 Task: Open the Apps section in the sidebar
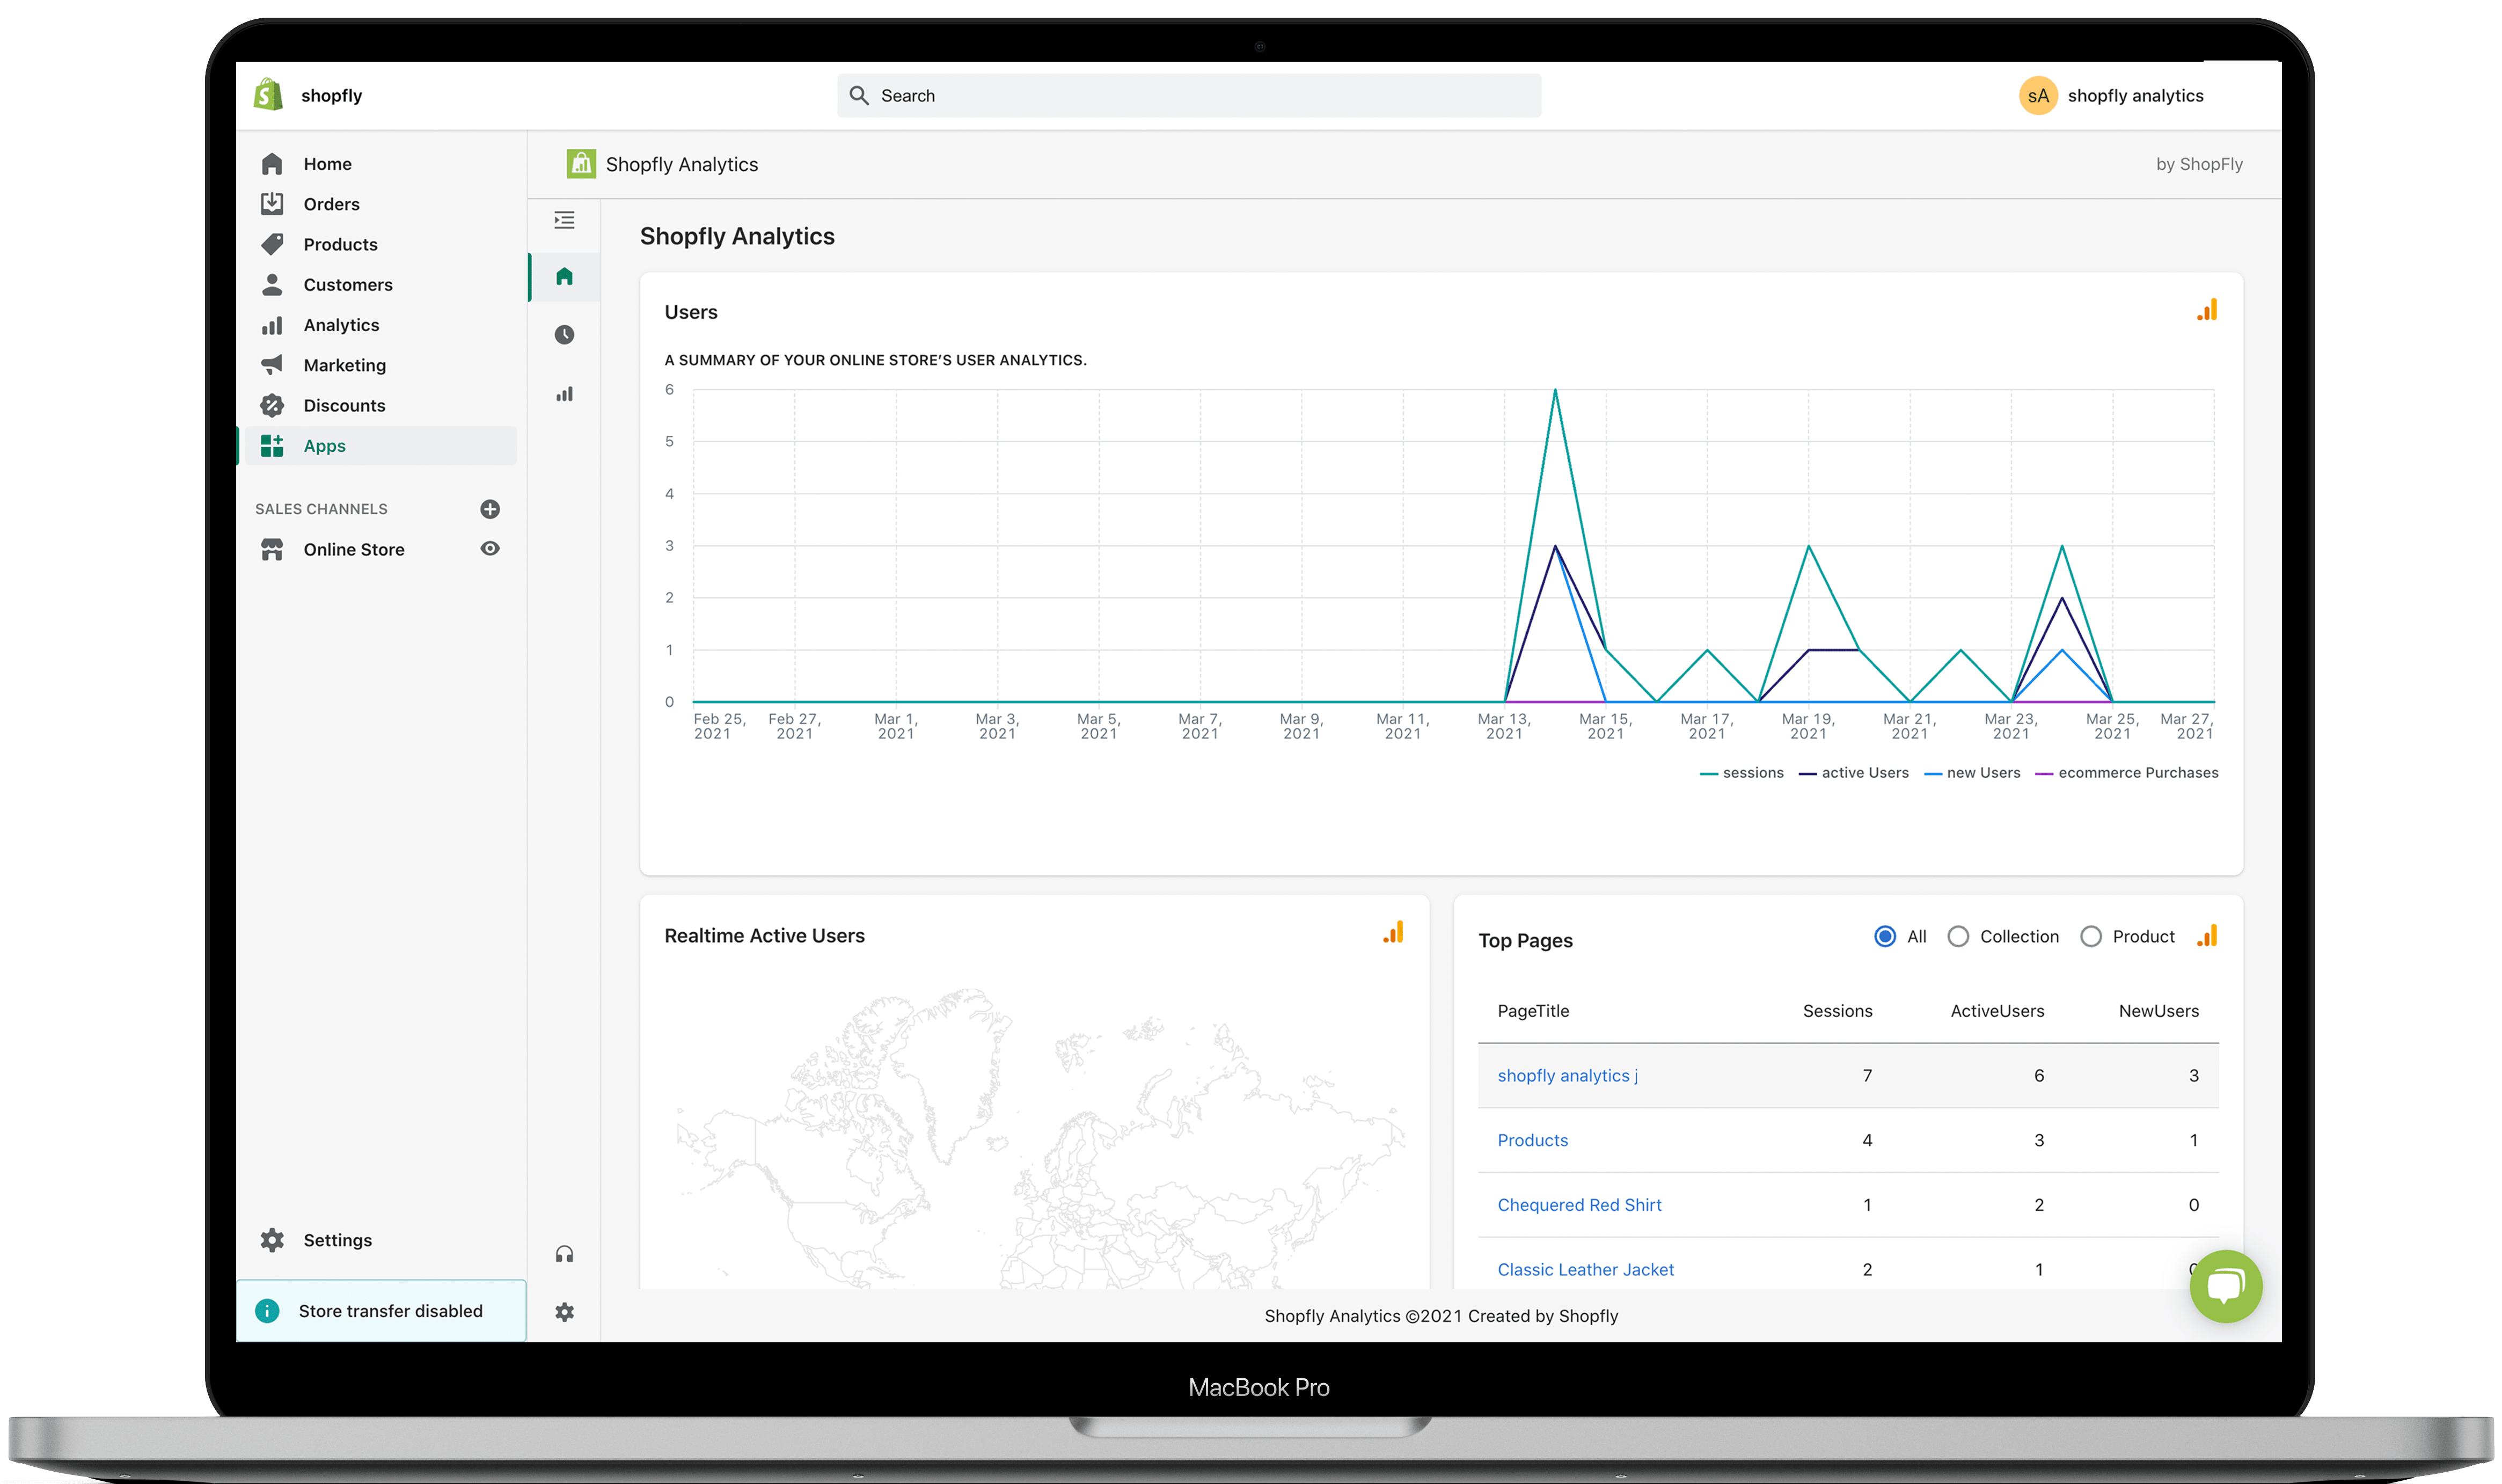[324, 446]
